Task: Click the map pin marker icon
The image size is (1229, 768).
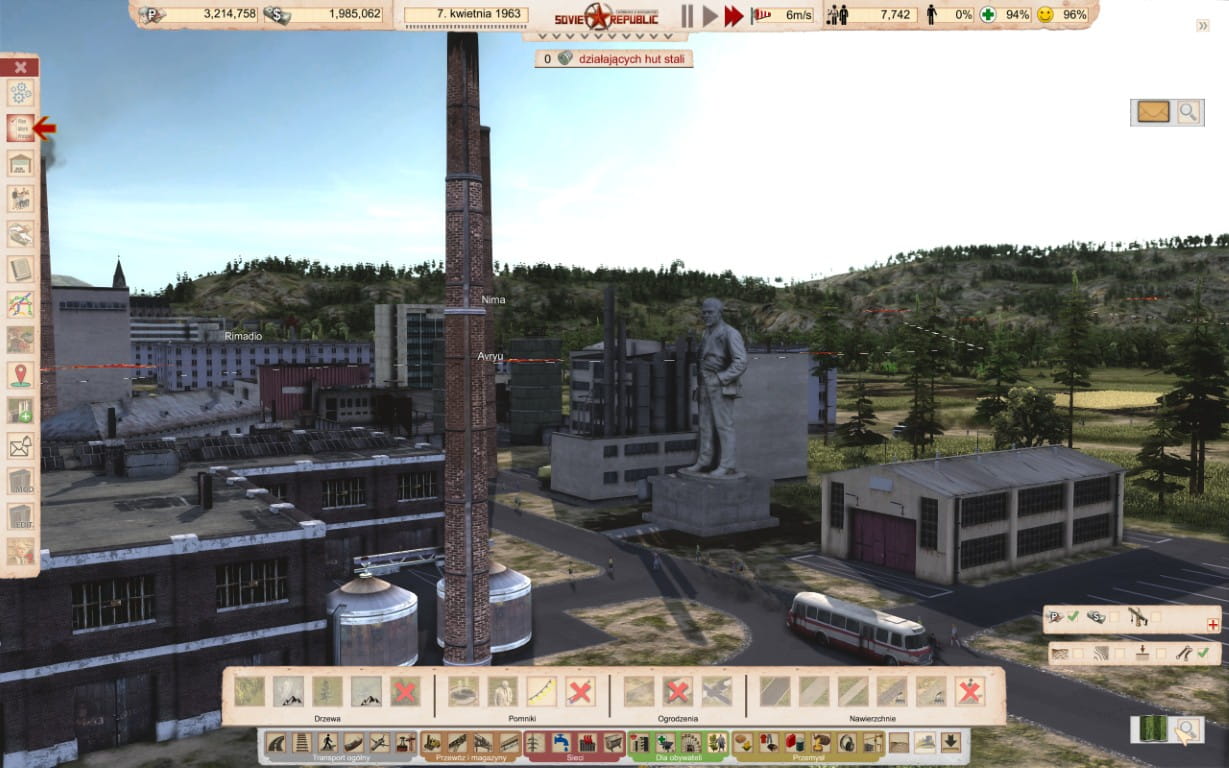Action: [20, 376]
